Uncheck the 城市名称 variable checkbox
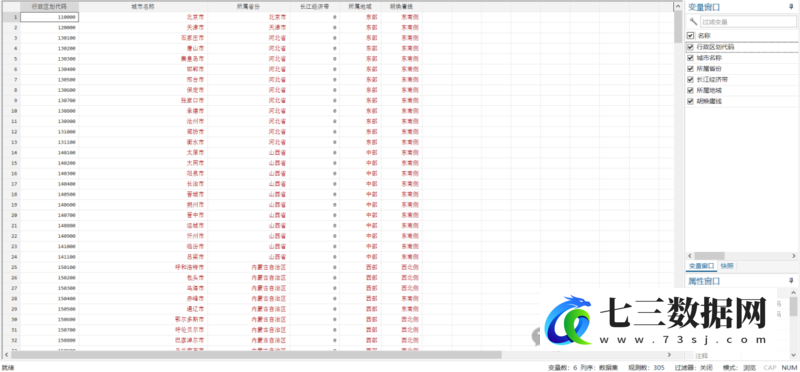This screenshot has width=800, height=372. pyautogui.click(x=690, y=58)
